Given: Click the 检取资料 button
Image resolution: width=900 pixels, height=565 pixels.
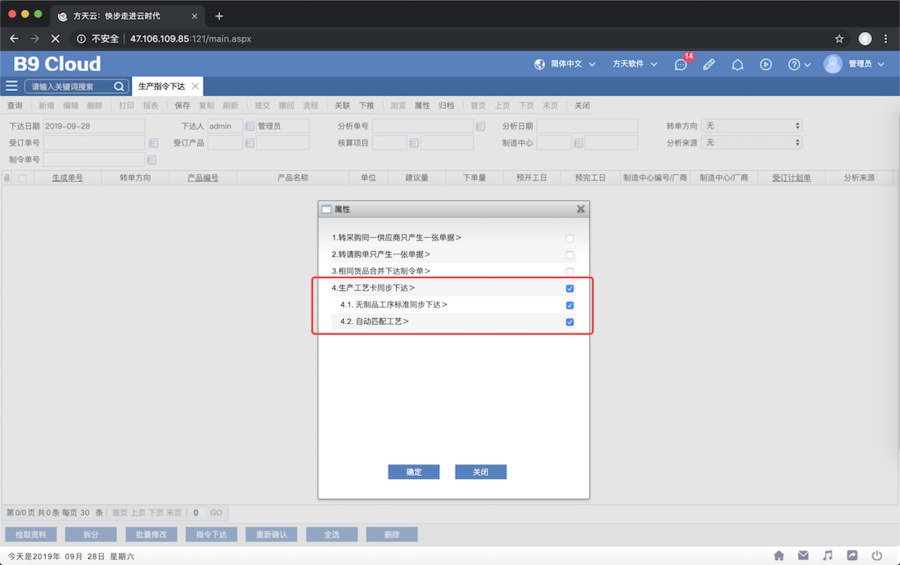Looking at the screenshot, I should [x=31, y=535].
